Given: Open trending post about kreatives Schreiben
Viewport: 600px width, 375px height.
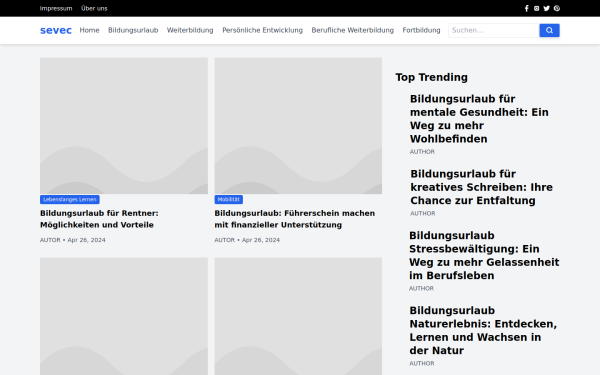Looking at the screenshot, I should click(x=481, y=187).
